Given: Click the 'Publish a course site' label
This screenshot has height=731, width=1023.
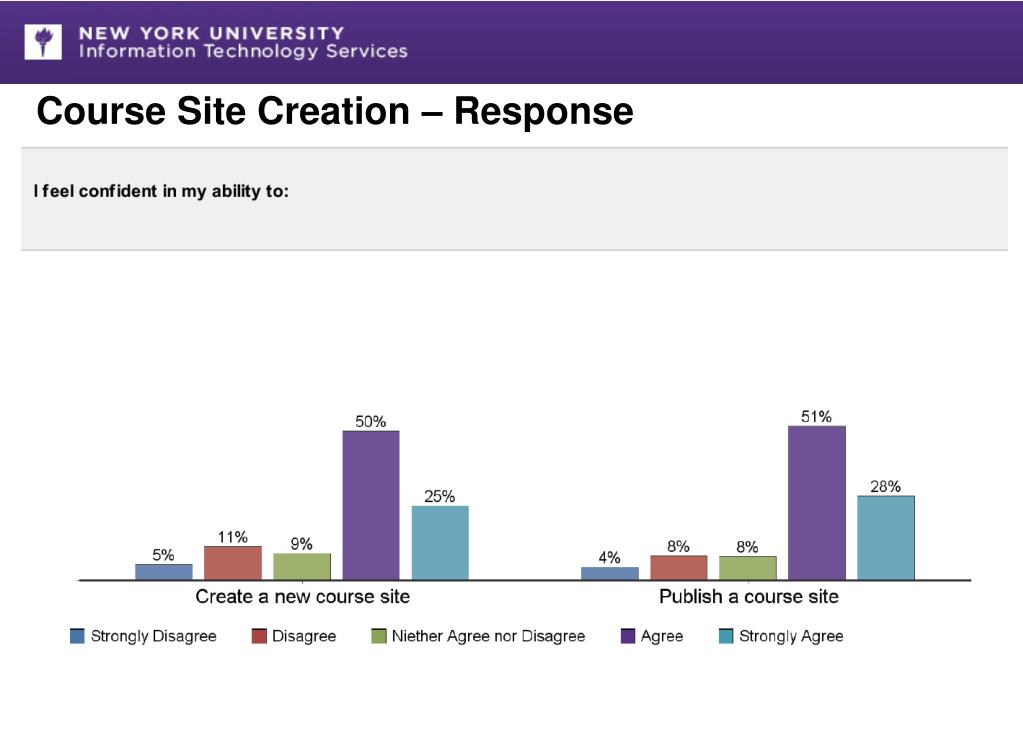Looking at the screenshot, I should pyautogui.click(x=749, y=597).
